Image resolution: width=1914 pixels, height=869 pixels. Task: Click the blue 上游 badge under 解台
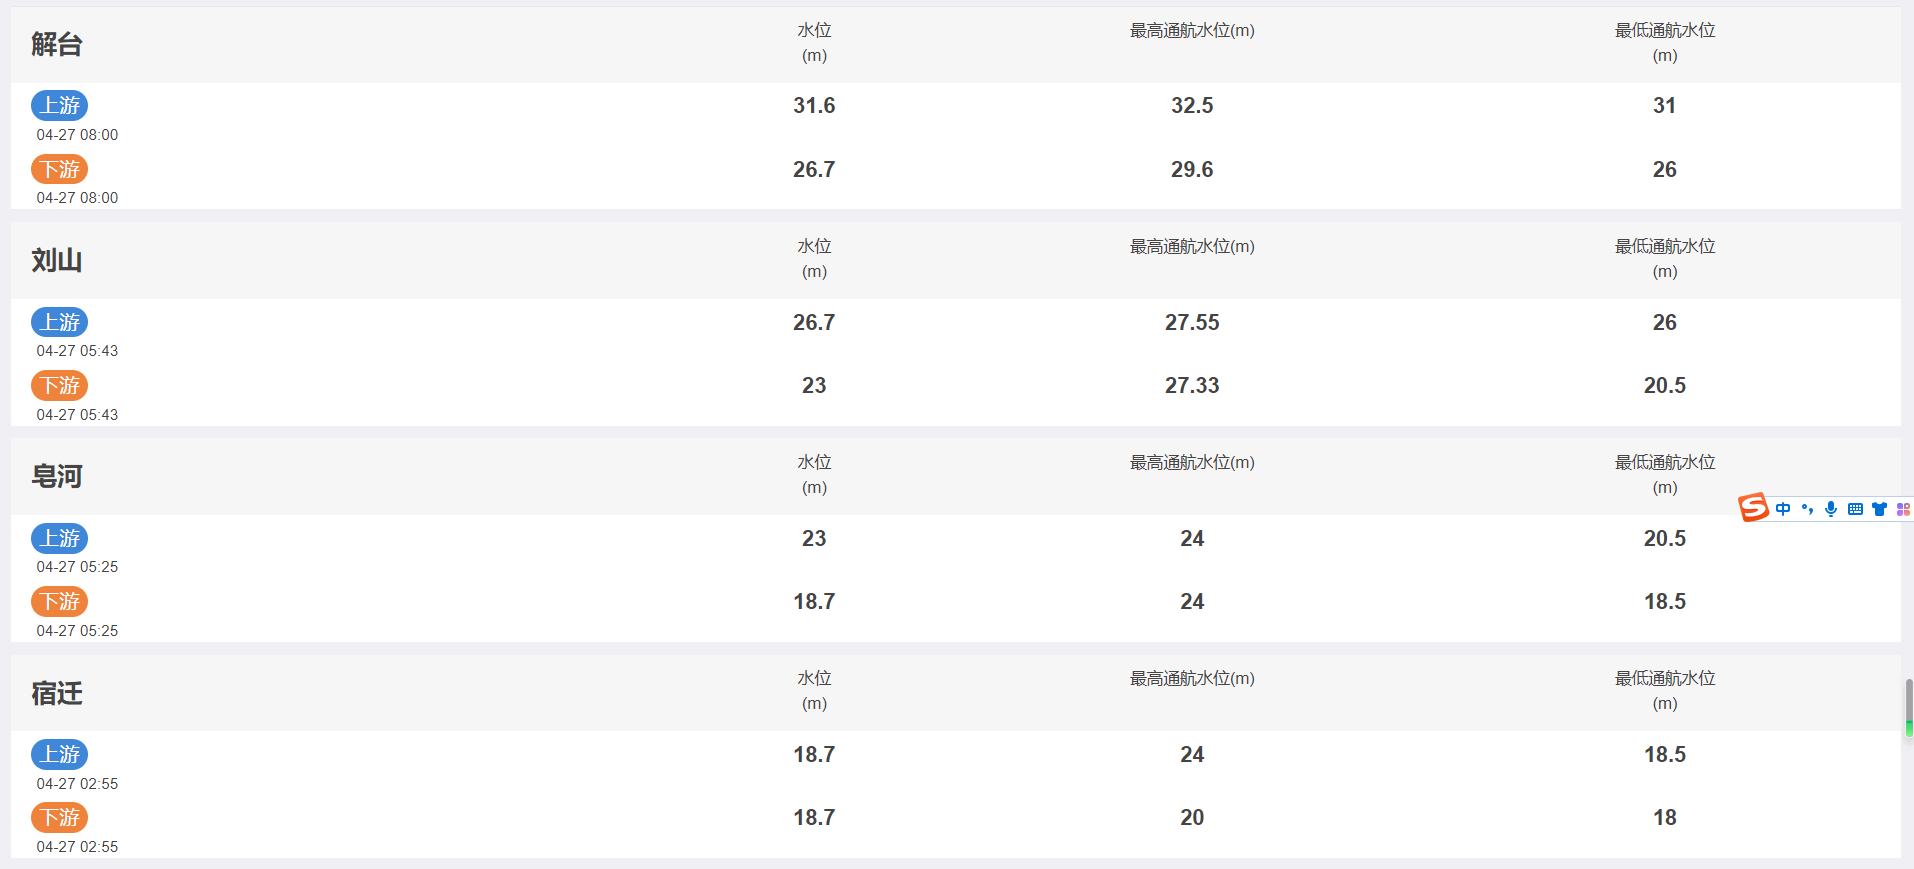tap(60, 105)
